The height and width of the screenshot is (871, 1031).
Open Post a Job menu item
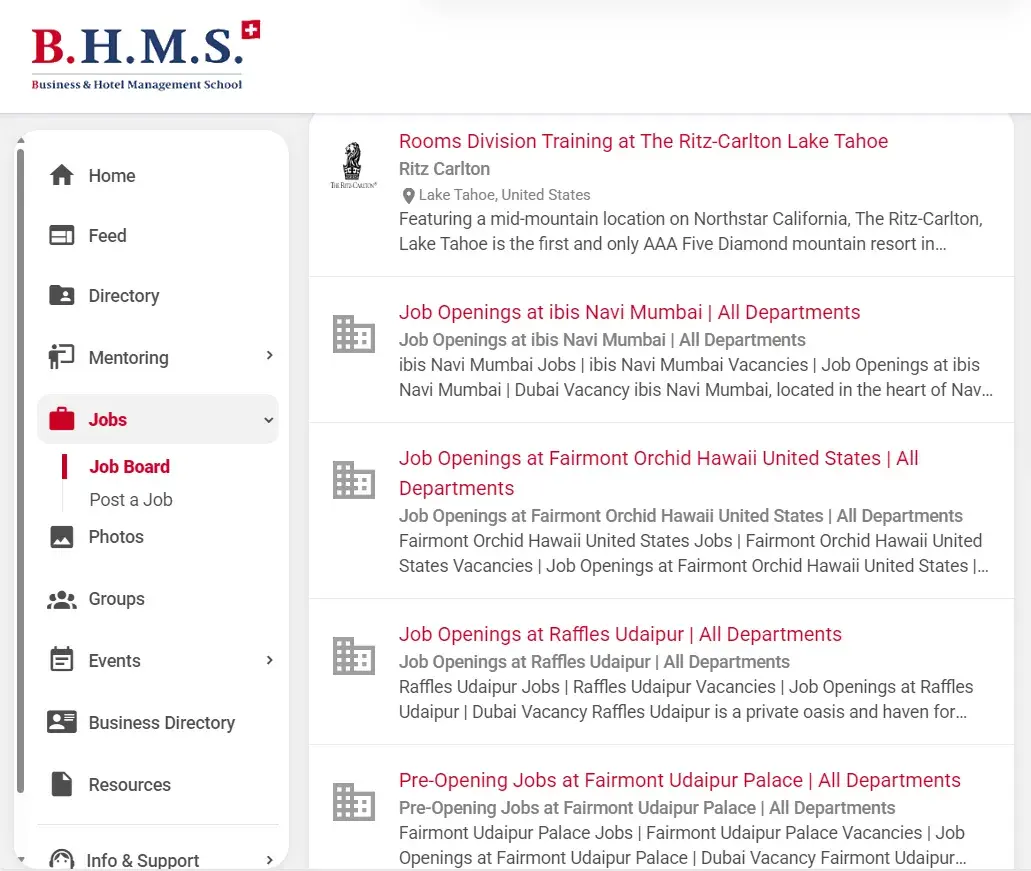point(131,500)
